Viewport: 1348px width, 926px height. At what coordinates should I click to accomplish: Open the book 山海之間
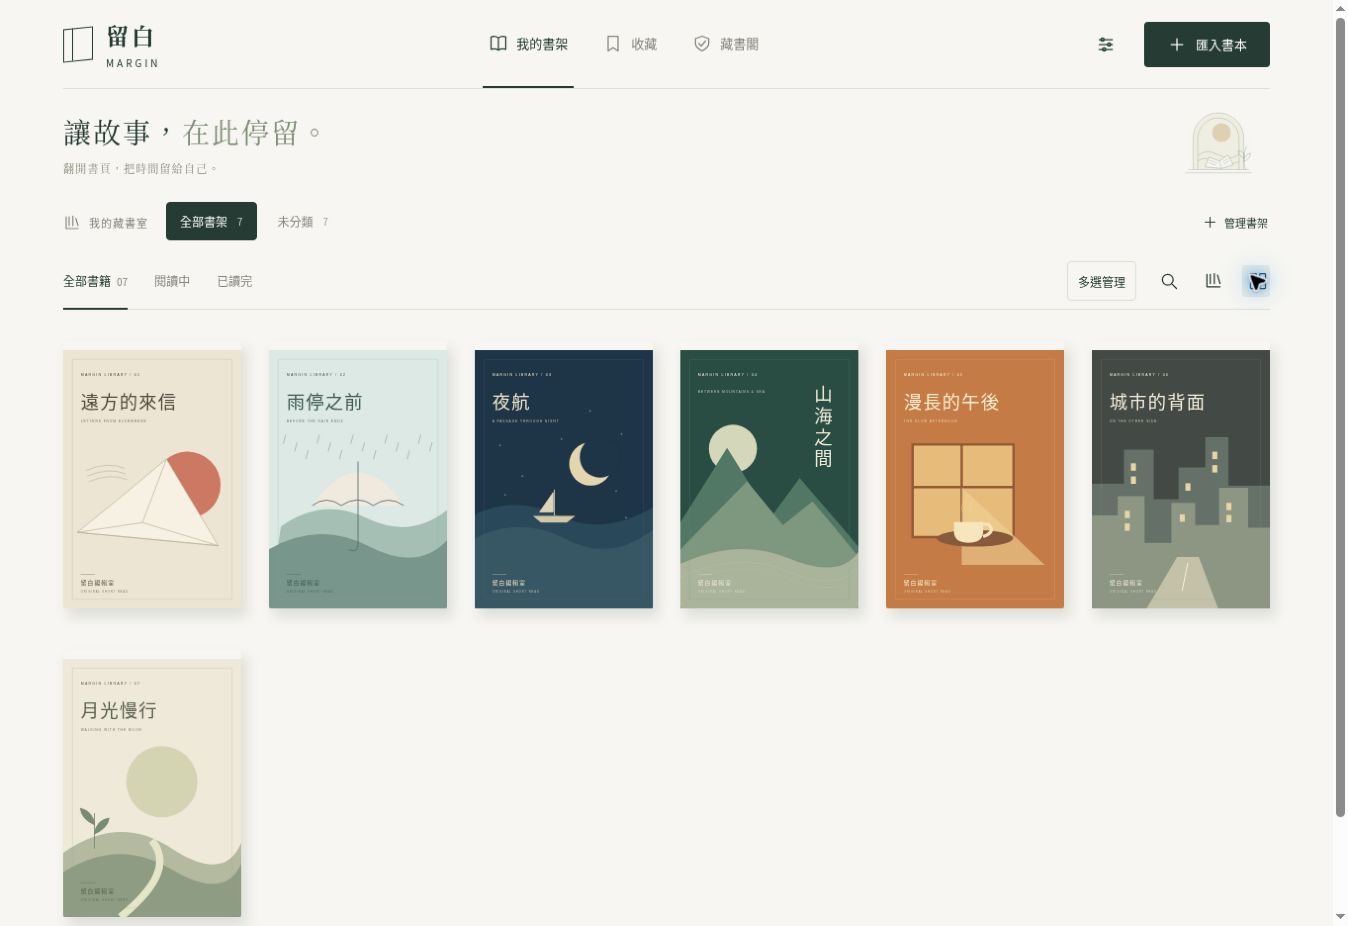tap(769, 479)
